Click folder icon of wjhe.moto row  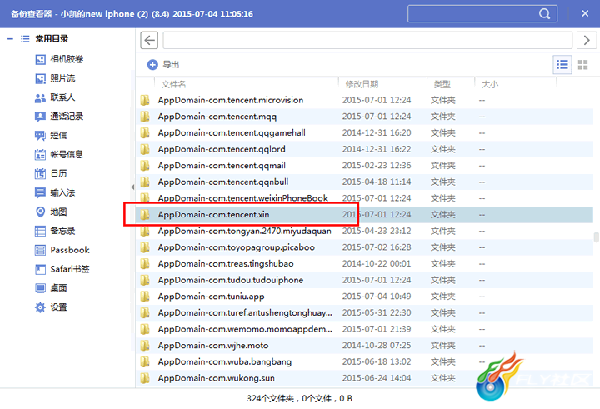145,346
